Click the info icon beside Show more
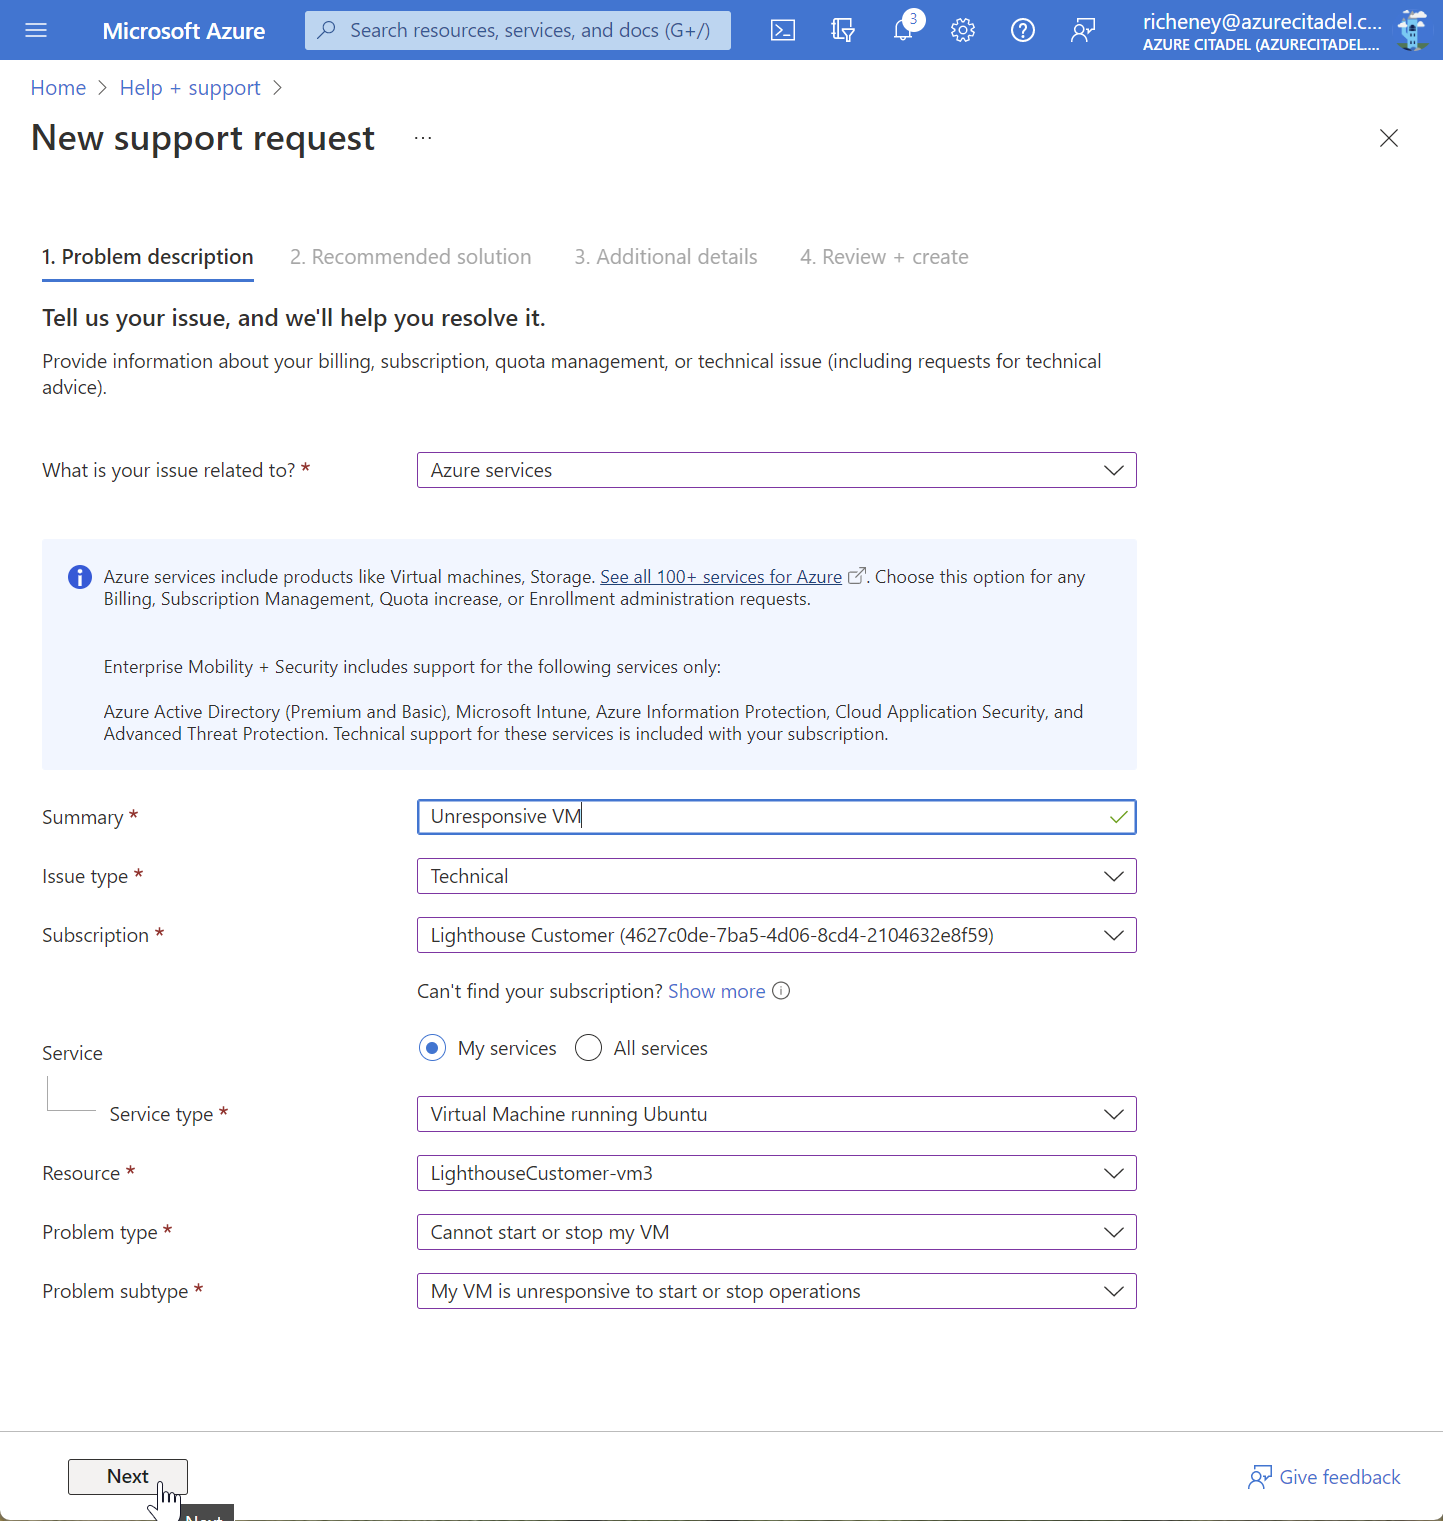1443x1521 pixels. point(781,991)
